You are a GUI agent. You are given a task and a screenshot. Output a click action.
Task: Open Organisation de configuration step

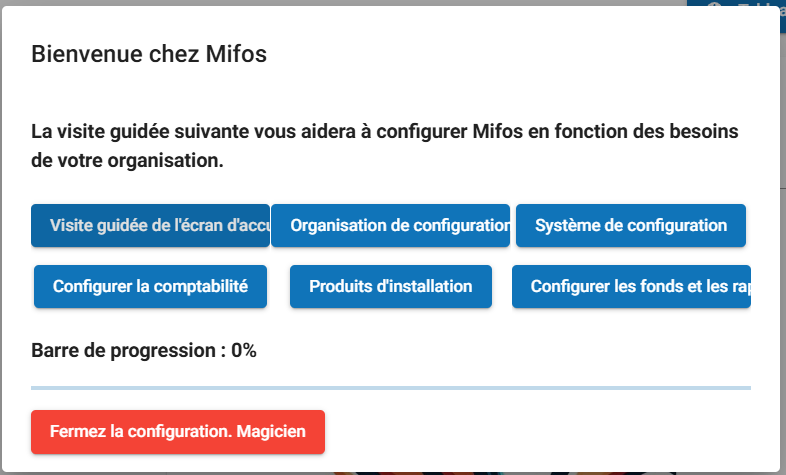pos(390,225)
